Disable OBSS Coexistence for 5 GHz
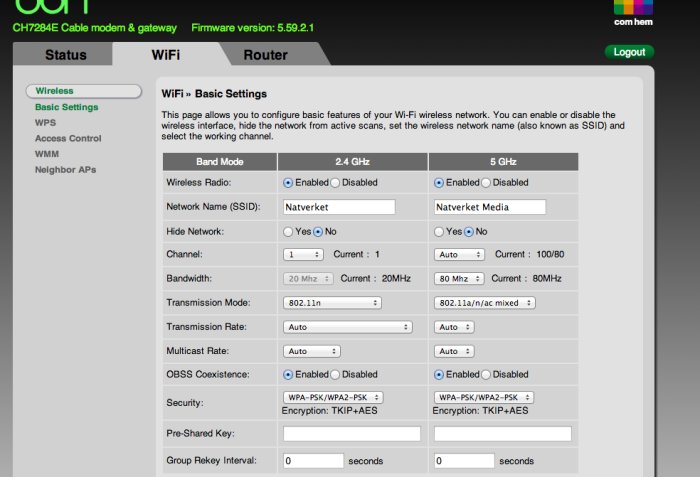The height and width of the screenshot is (477, 700). click(486, 375)
